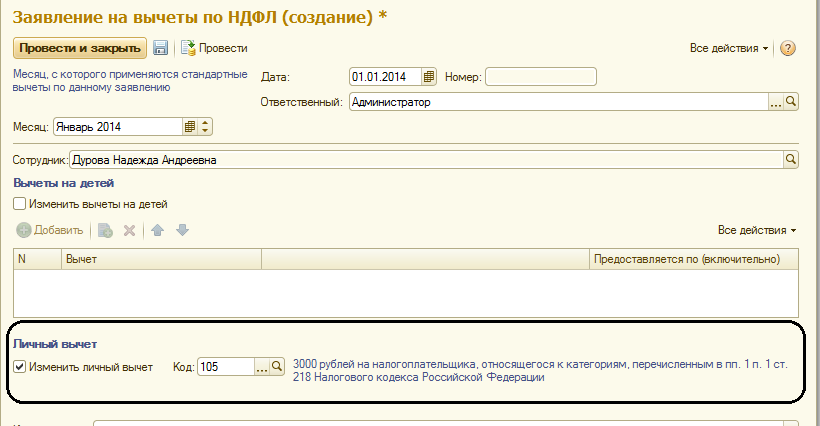This screenshot has width=820, height=426.
Task: Click the move up arrow icon
Action: click(x=157, y=230)
